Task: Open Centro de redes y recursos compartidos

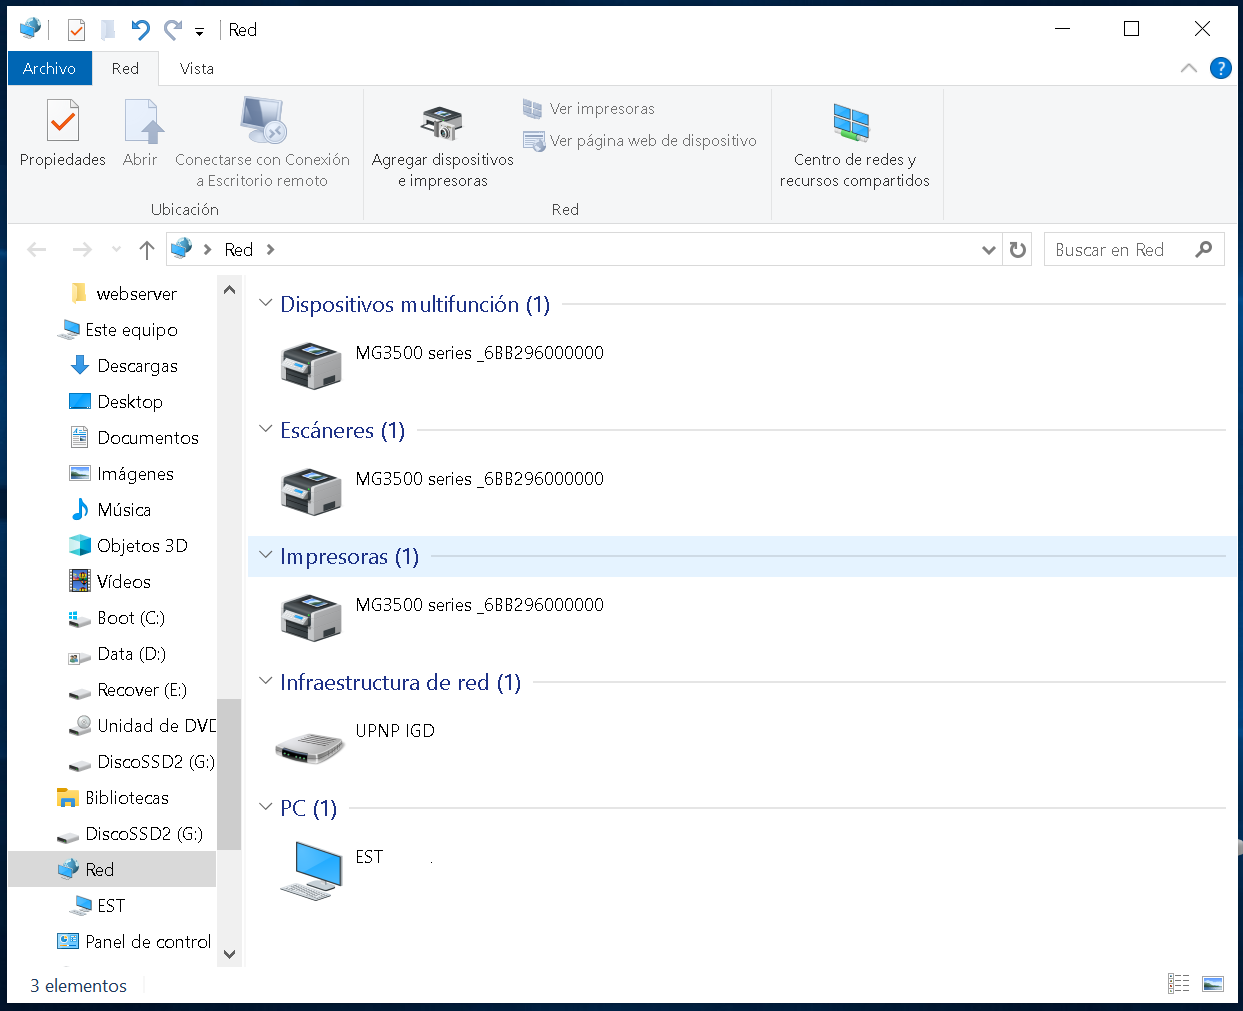Action: click(854, 145)
